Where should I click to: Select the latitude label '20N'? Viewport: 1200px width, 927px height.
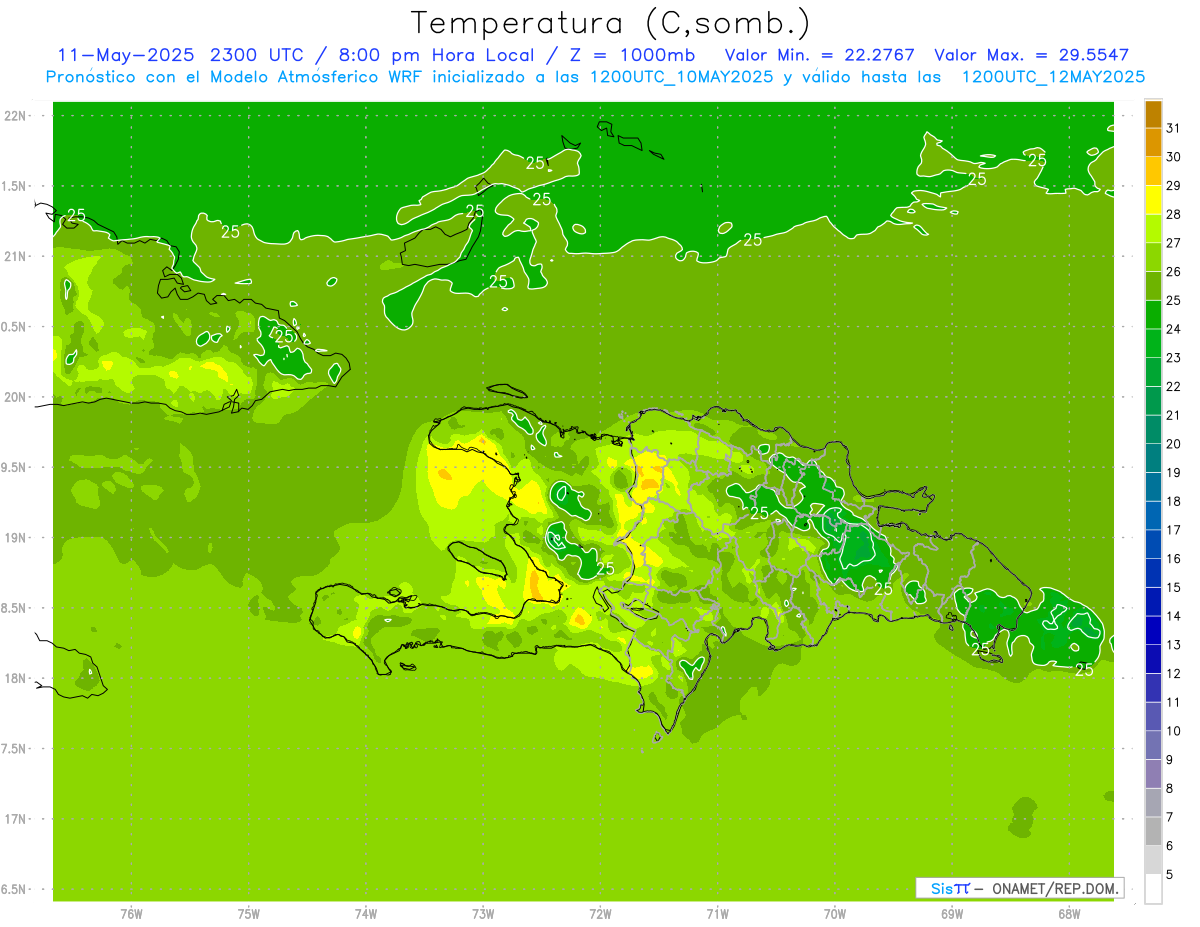click(x=15, y=397)
